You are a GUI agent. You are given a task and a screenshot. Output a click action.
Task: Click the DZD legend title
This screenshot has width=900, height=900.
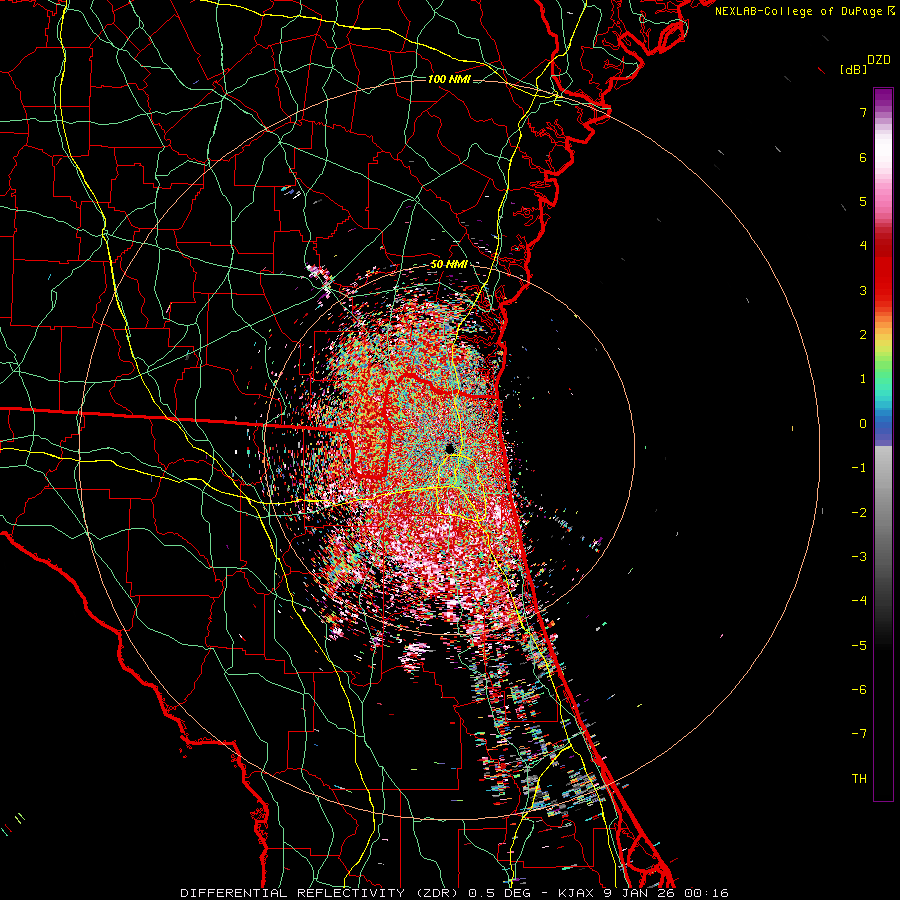879,60
